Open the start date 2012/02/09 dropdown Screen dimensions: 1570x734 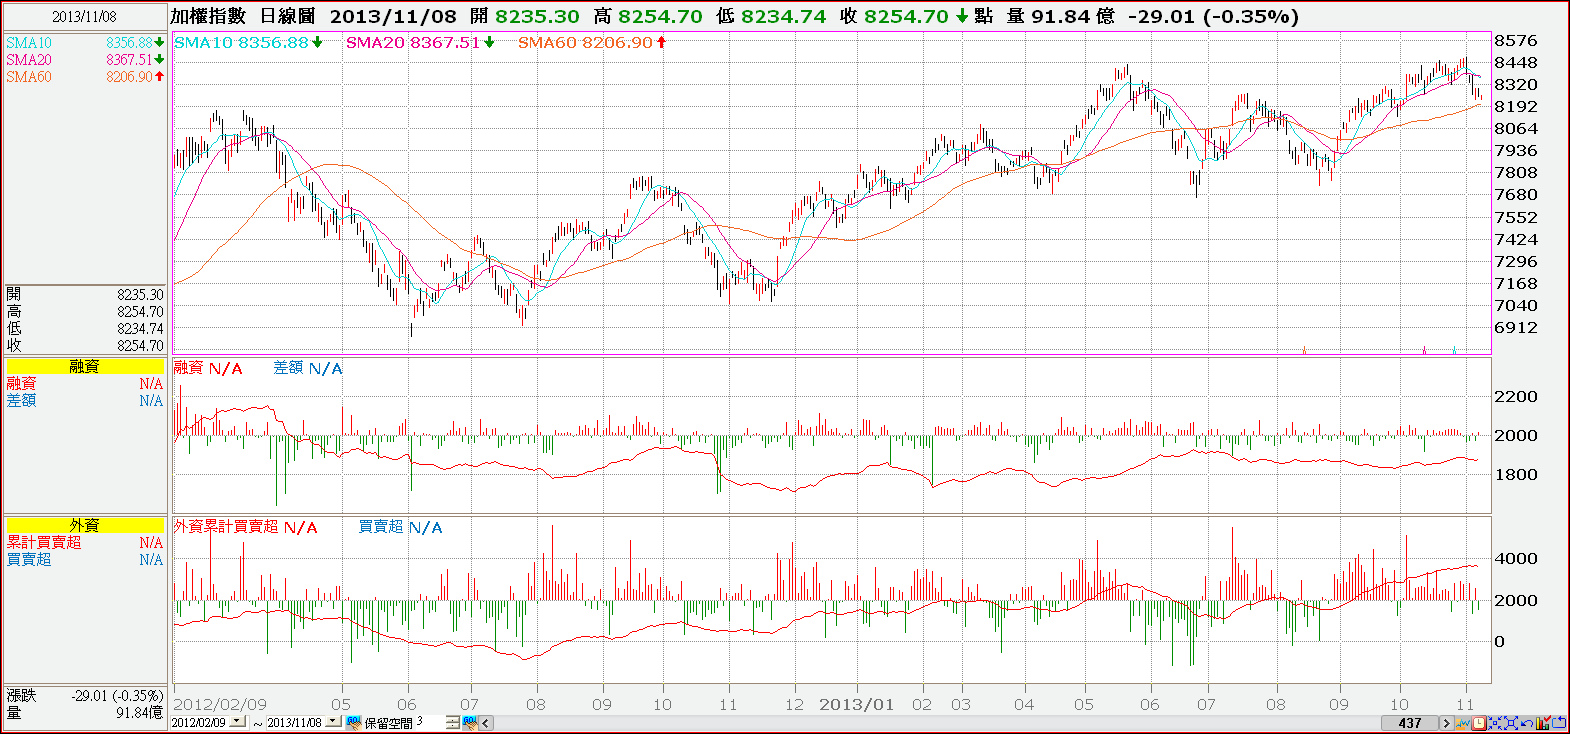(x=237, y=721)
